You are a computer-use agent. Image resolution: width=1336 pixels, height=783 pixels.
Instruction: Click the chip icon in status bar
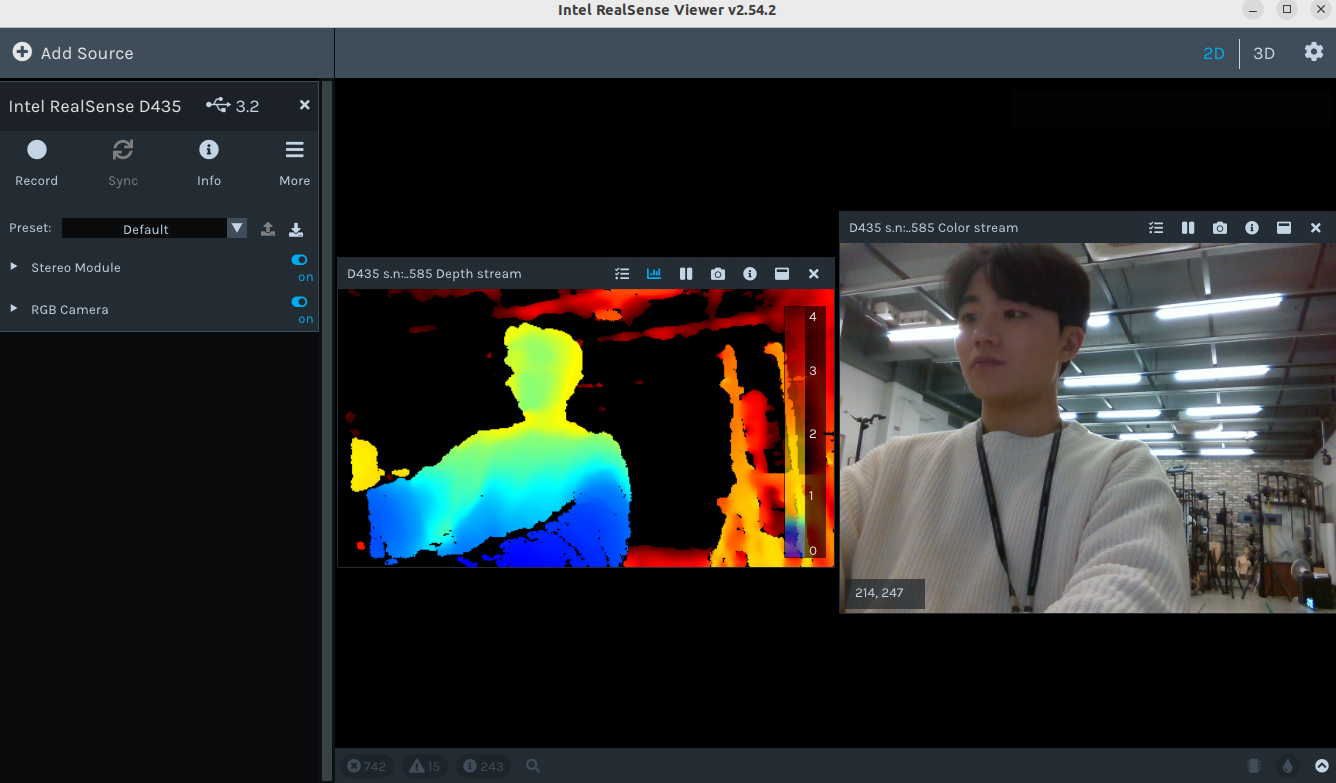pos(1254,766)
